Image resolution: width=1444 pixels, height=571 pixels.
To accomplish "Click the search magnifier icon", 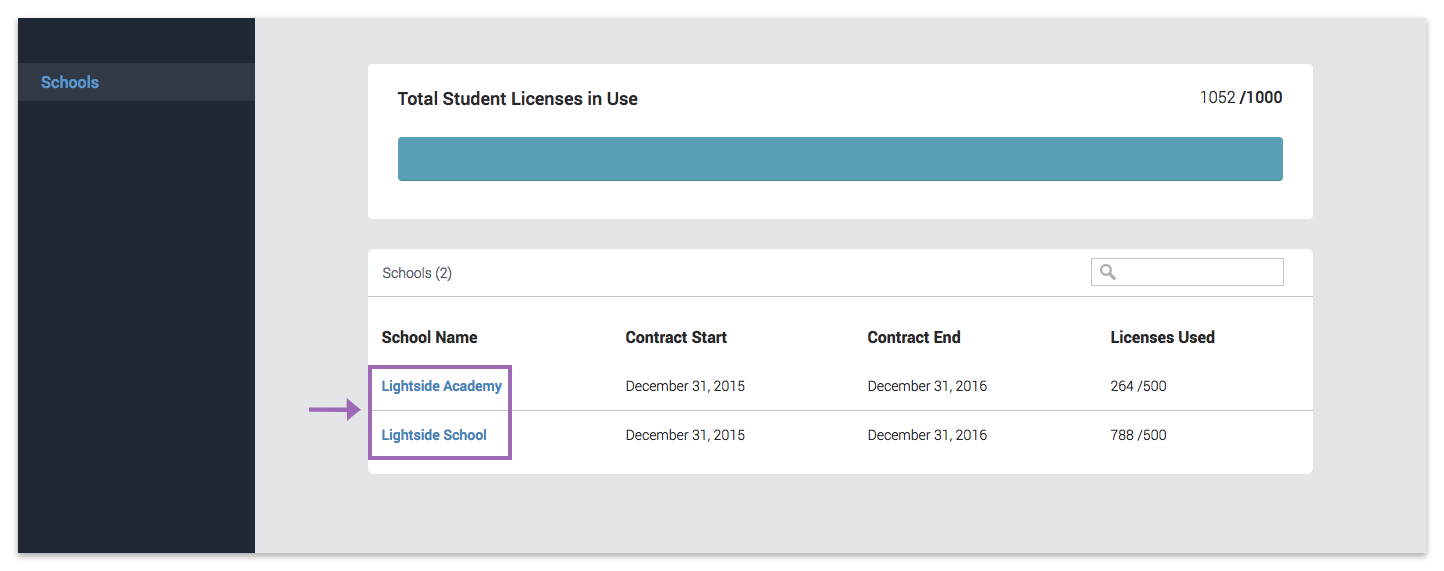I will coord(1107,272).
